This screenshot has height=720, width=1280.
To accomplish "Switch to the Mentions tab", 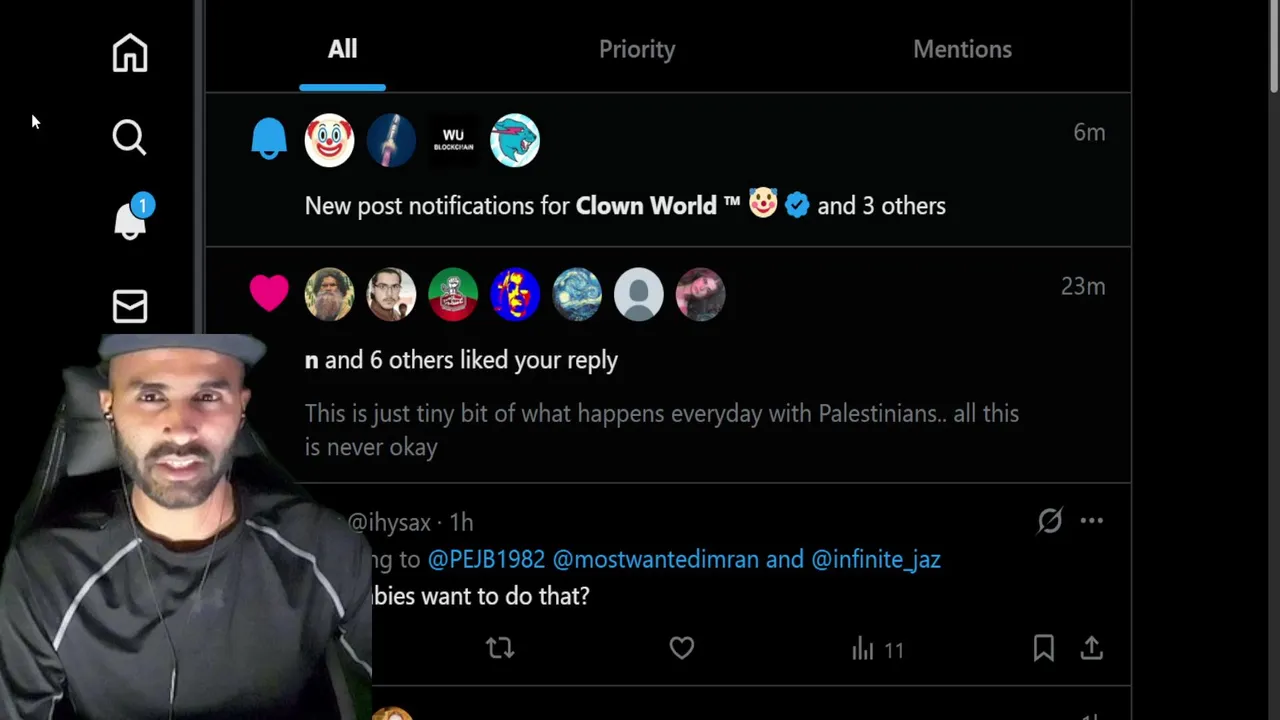I will pyautogui.click(x=962, y=49).
